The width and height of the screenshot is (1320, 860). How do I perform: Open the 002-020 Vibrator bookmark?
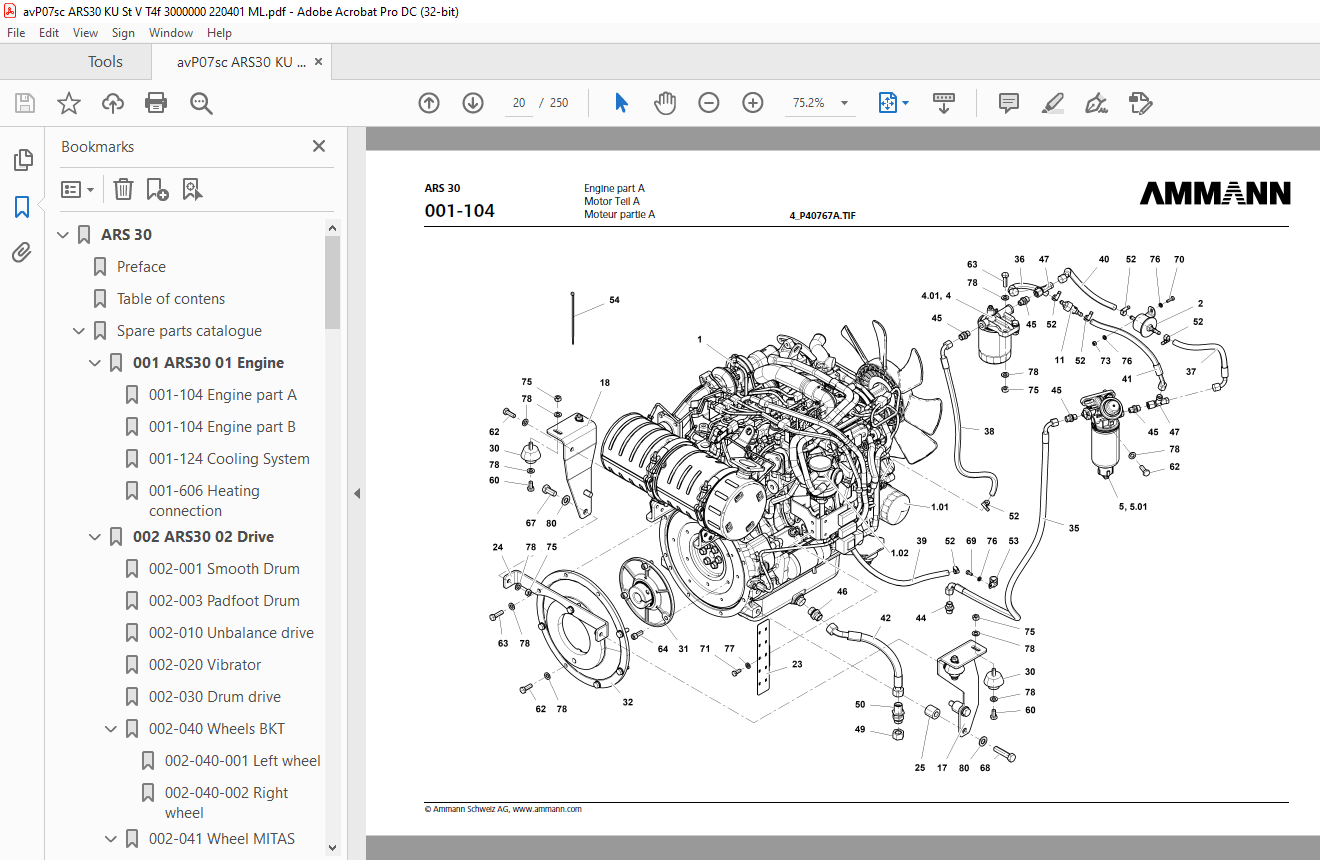(x=205, y=665)
